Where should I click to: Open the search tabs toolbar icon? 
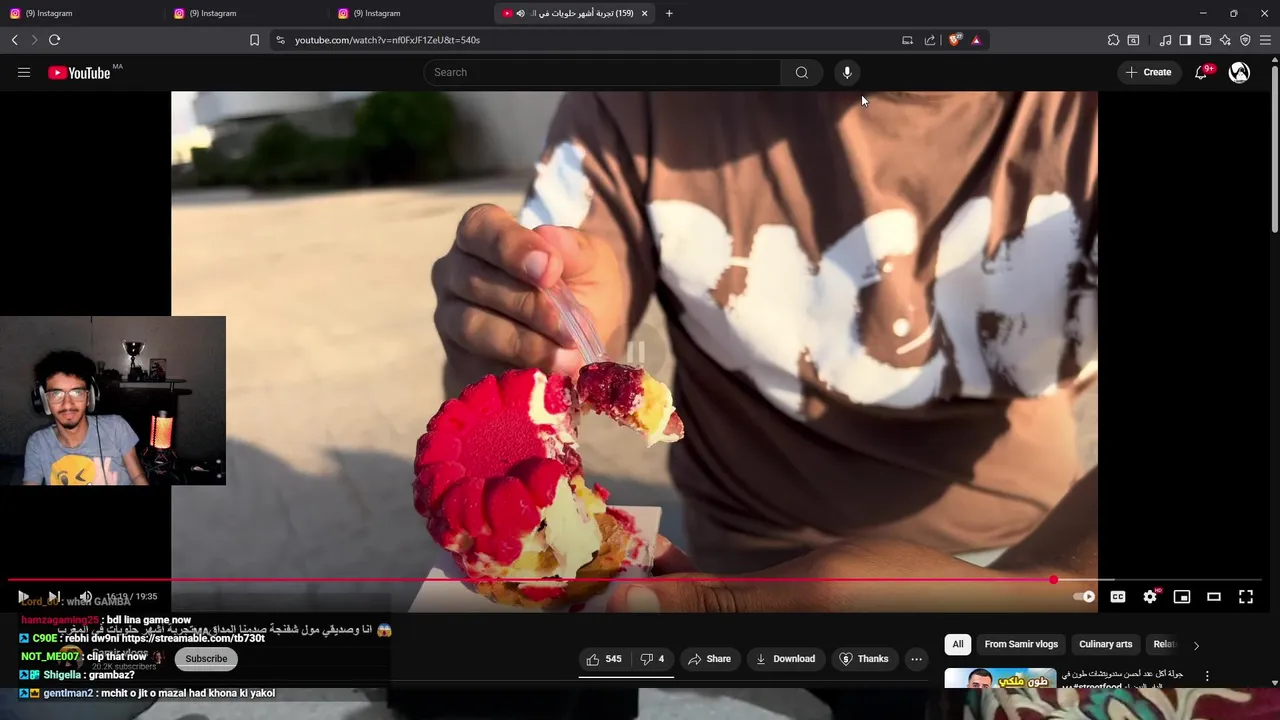pos(1133,40)
